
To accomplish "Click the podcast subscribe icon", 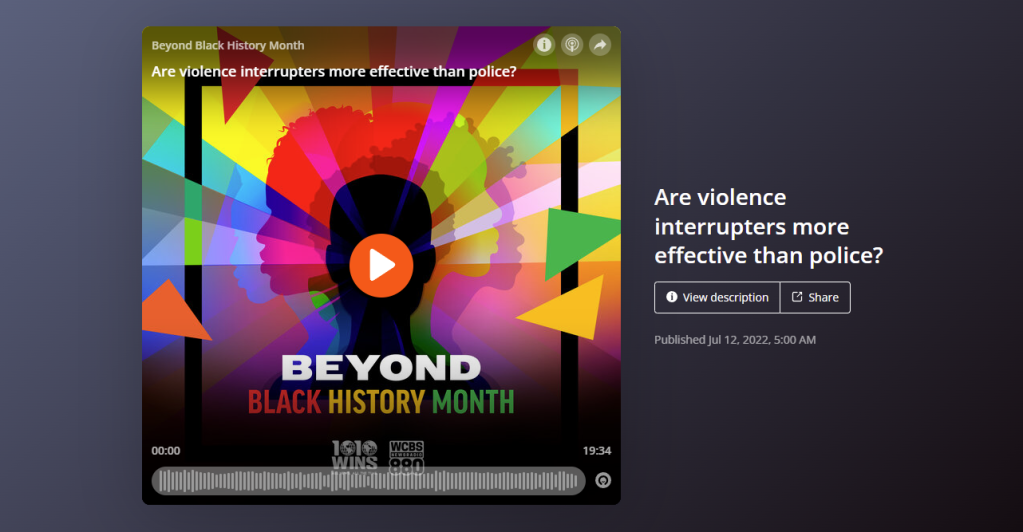I will tap(572, 45).
